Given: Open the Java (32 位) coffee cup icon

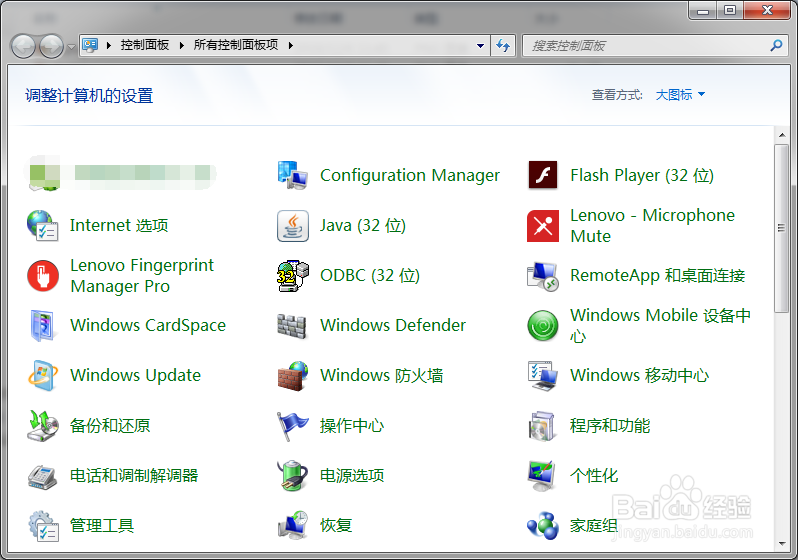Looking at the screenshot, I should tap(293, 226).
